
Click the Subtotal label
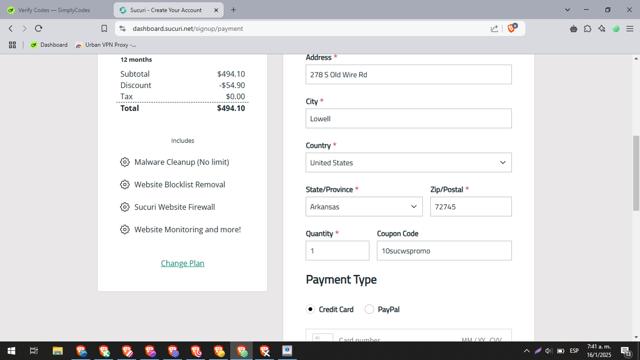(x=135, y=74)
